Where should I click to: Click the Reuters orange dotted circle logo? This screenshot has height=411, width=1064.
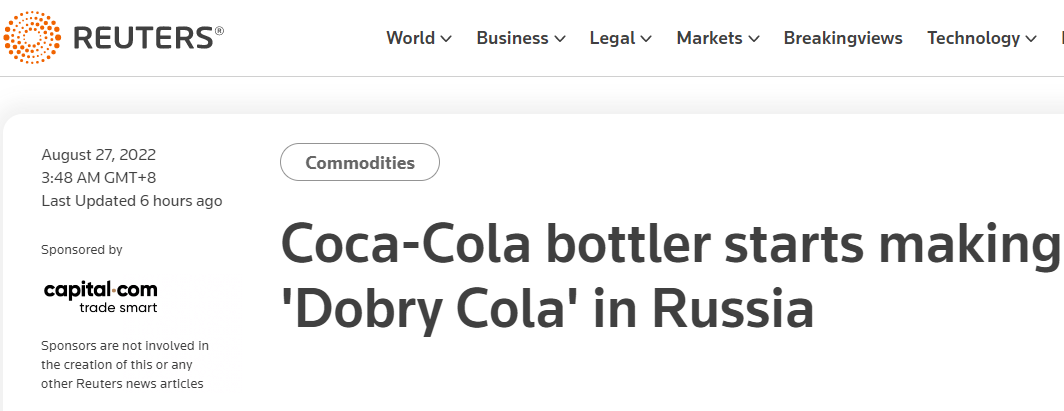click(x=32, y=38)
